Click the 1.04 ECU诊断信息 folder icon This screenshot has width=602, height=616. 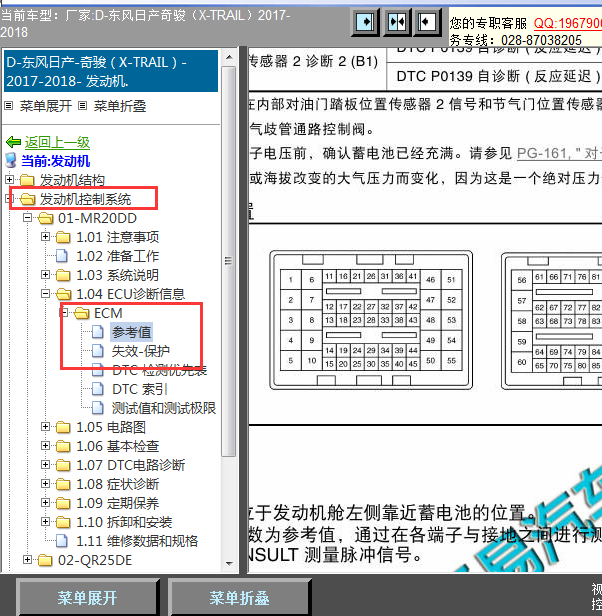pyautogui.click(x=63, y=294)
